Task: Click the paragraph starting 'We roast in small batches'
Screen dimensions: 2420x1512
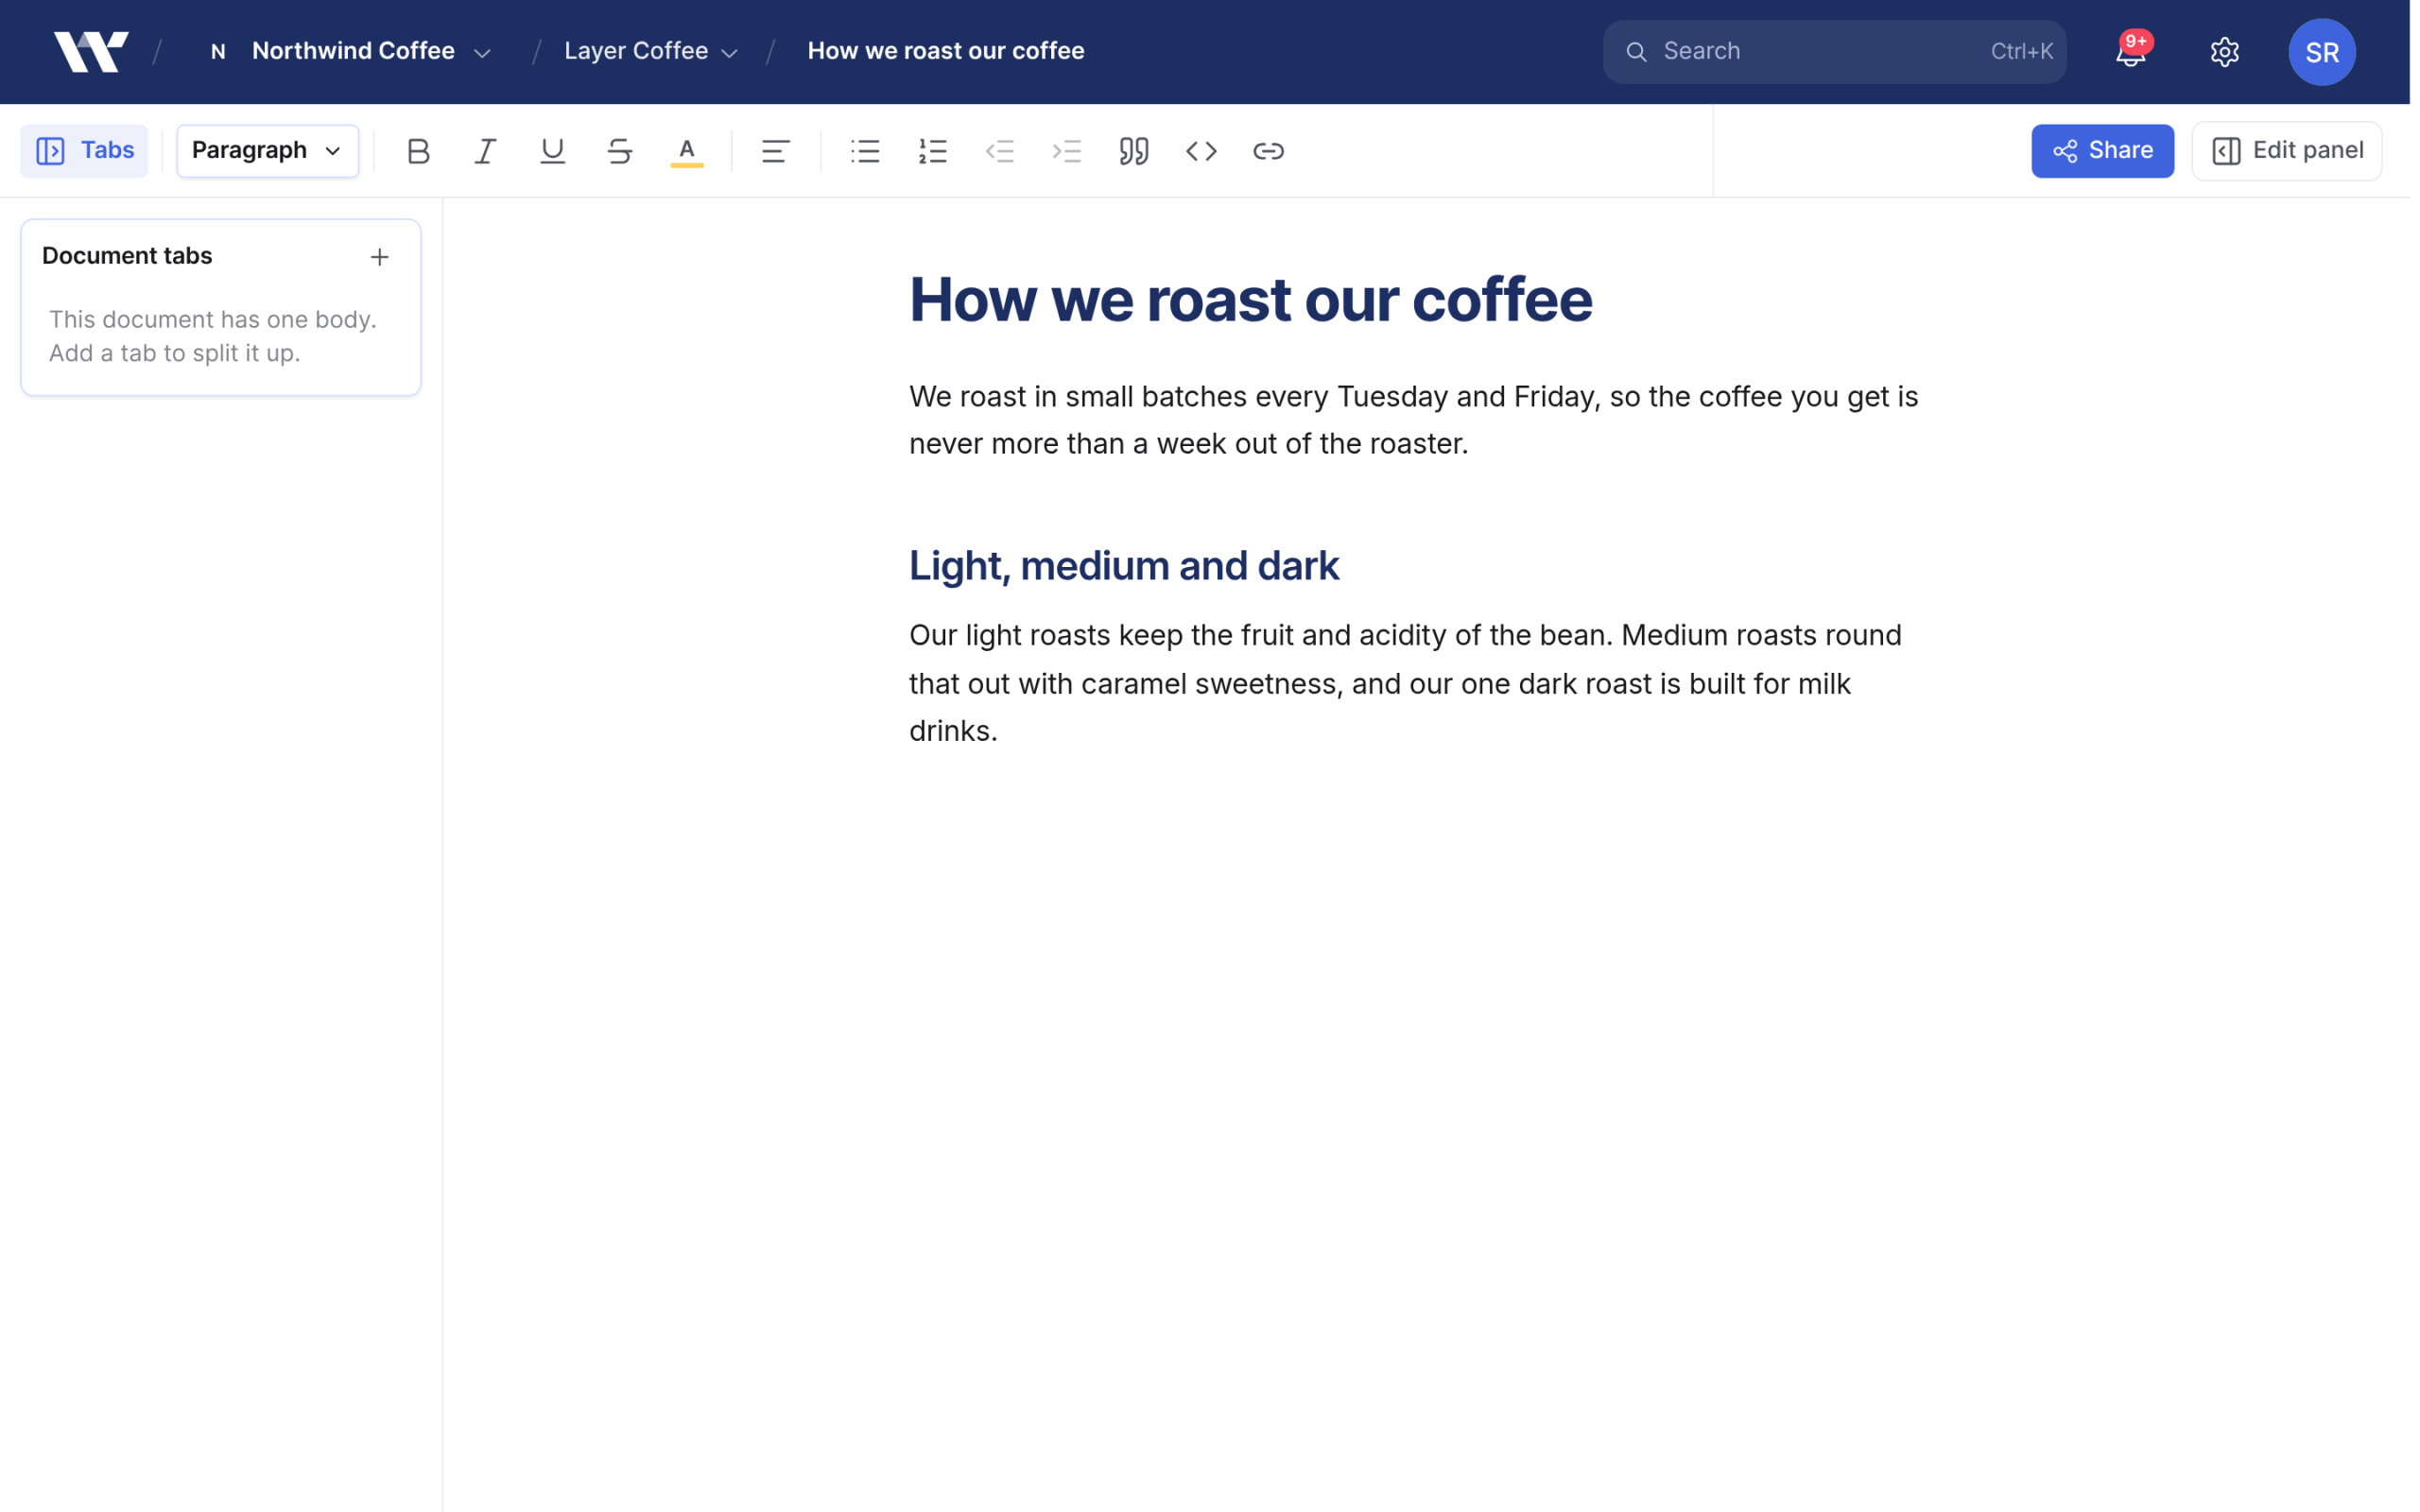Action: coord(1413,420)
